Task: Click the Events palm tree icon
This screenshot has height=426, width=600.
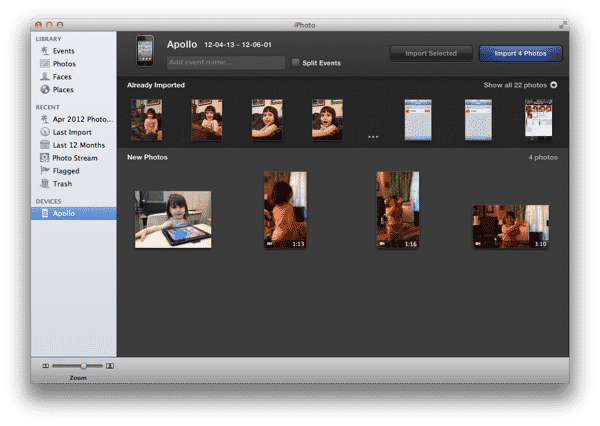Action: click(x=45, y=51)
